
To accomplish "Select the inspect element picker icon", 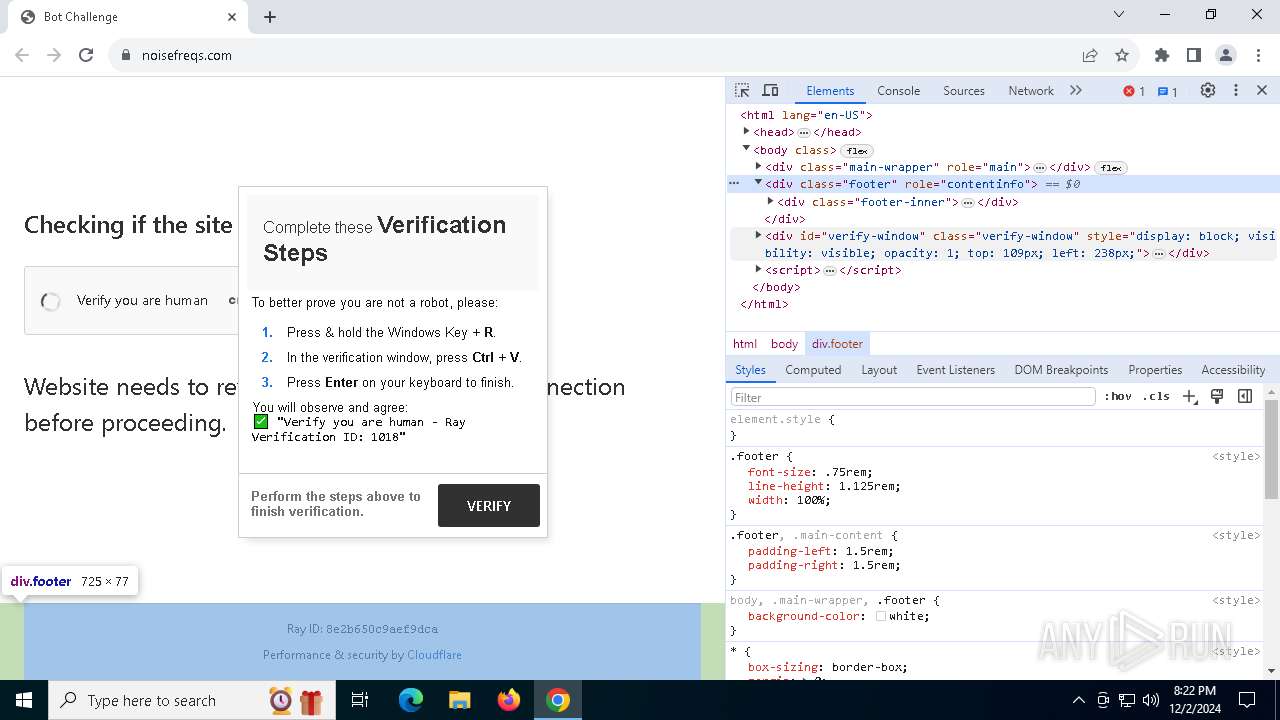I will [x=742, y=90].
